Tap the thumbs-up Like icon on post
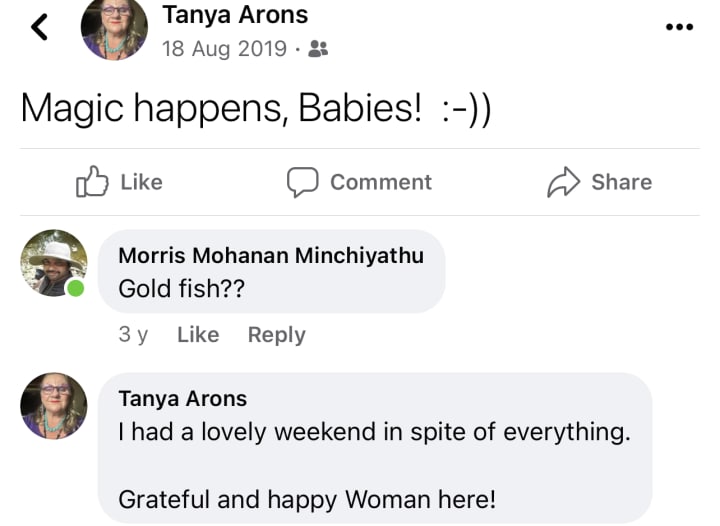Viewport: 720px width, 526px height. [92, 182]
